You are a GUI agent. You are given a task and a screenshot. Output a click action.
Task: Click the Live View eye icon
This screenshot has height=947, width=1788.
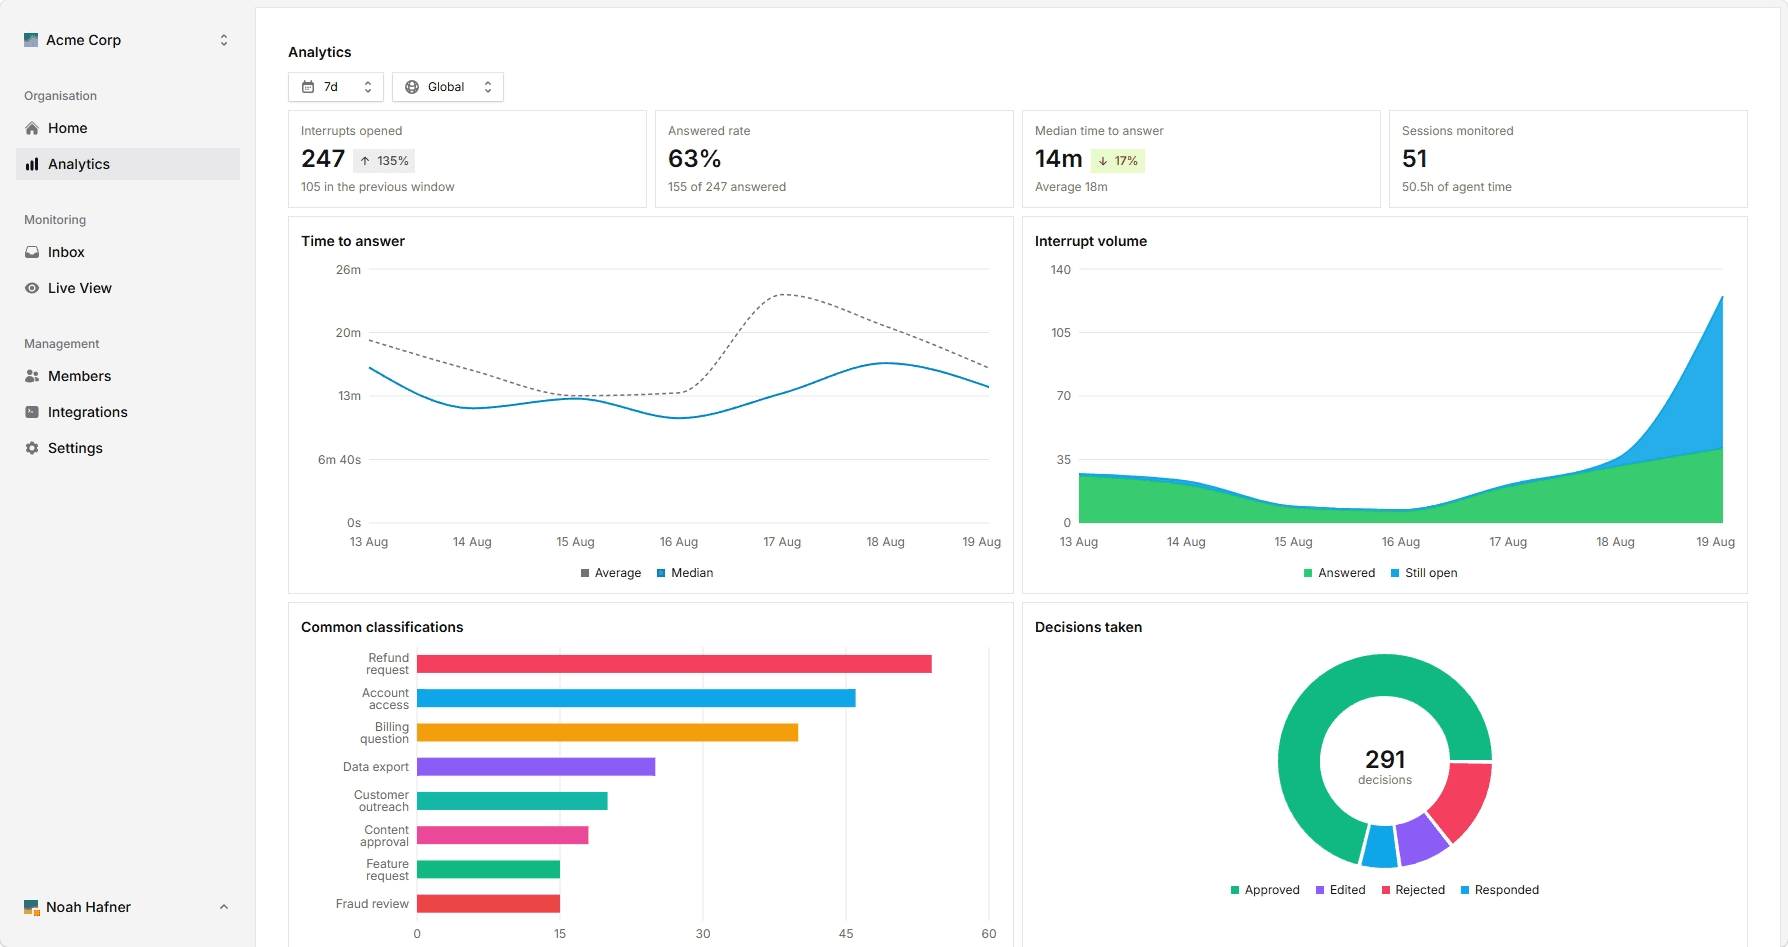(32, 288)
